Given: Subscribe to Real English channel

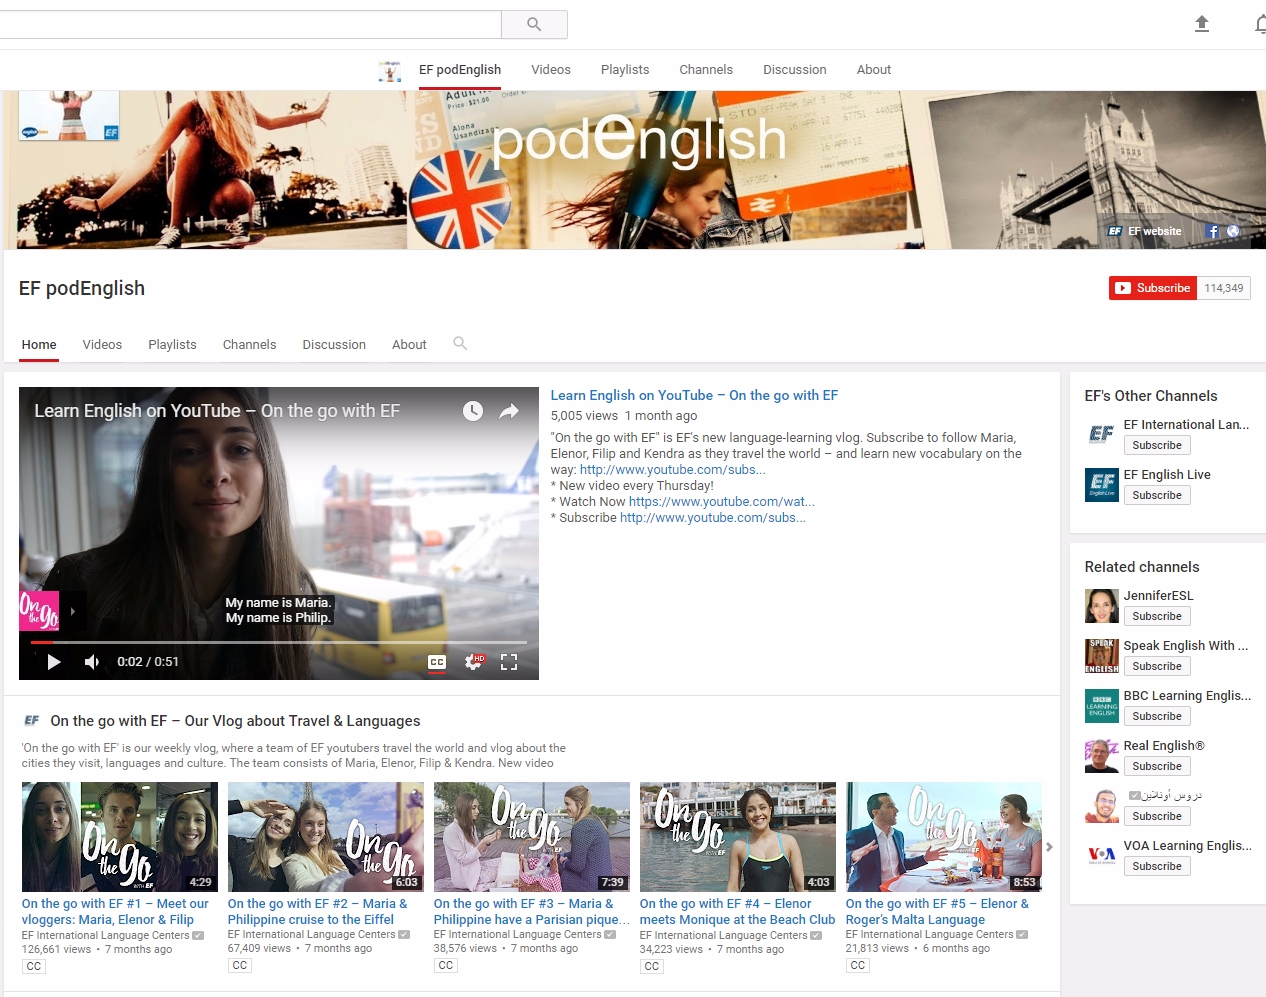Looking at the screenshot, I should [1157, 767].
